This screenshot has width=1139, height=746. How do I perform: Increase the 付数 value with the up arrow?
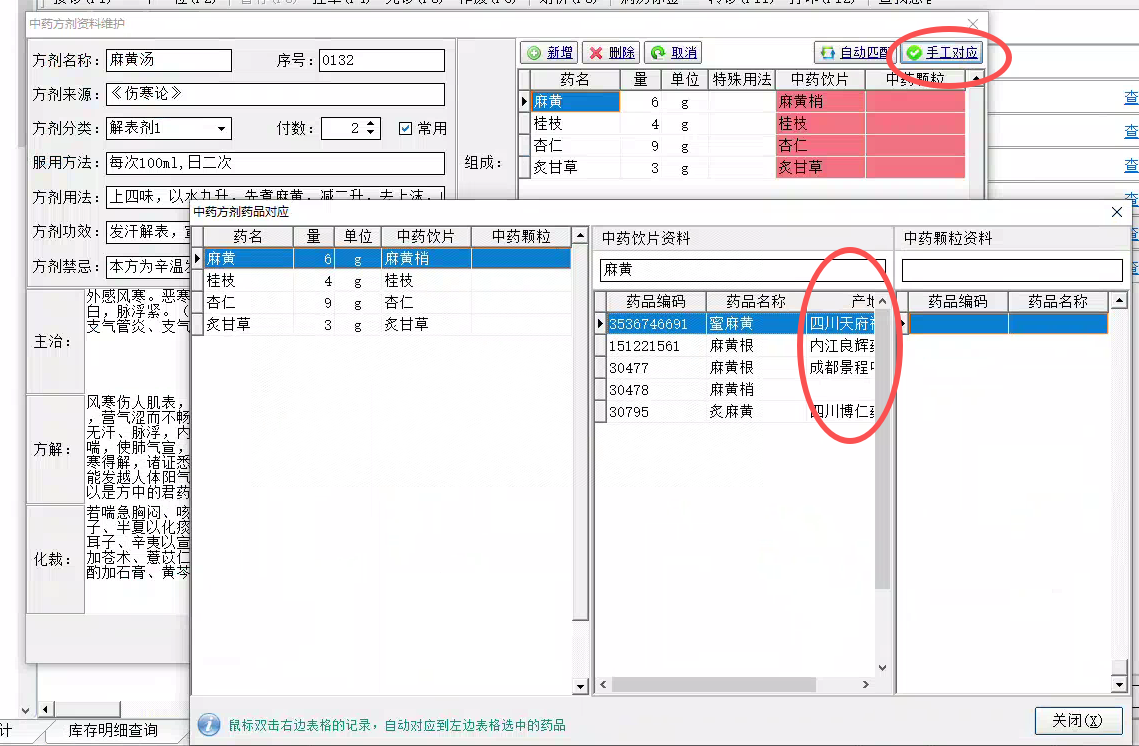(x=372, y=123)
